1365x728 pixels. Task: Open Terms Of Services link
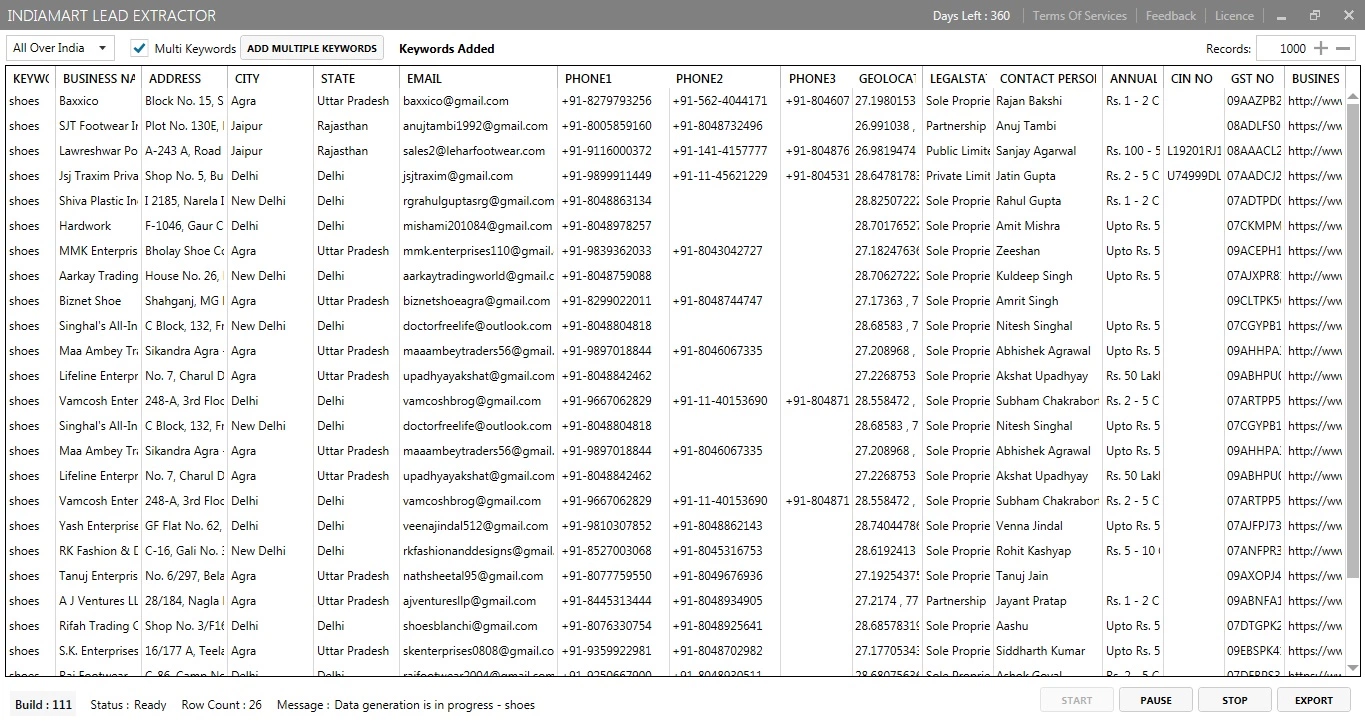pyautogui.click(x=1079, y=16)
